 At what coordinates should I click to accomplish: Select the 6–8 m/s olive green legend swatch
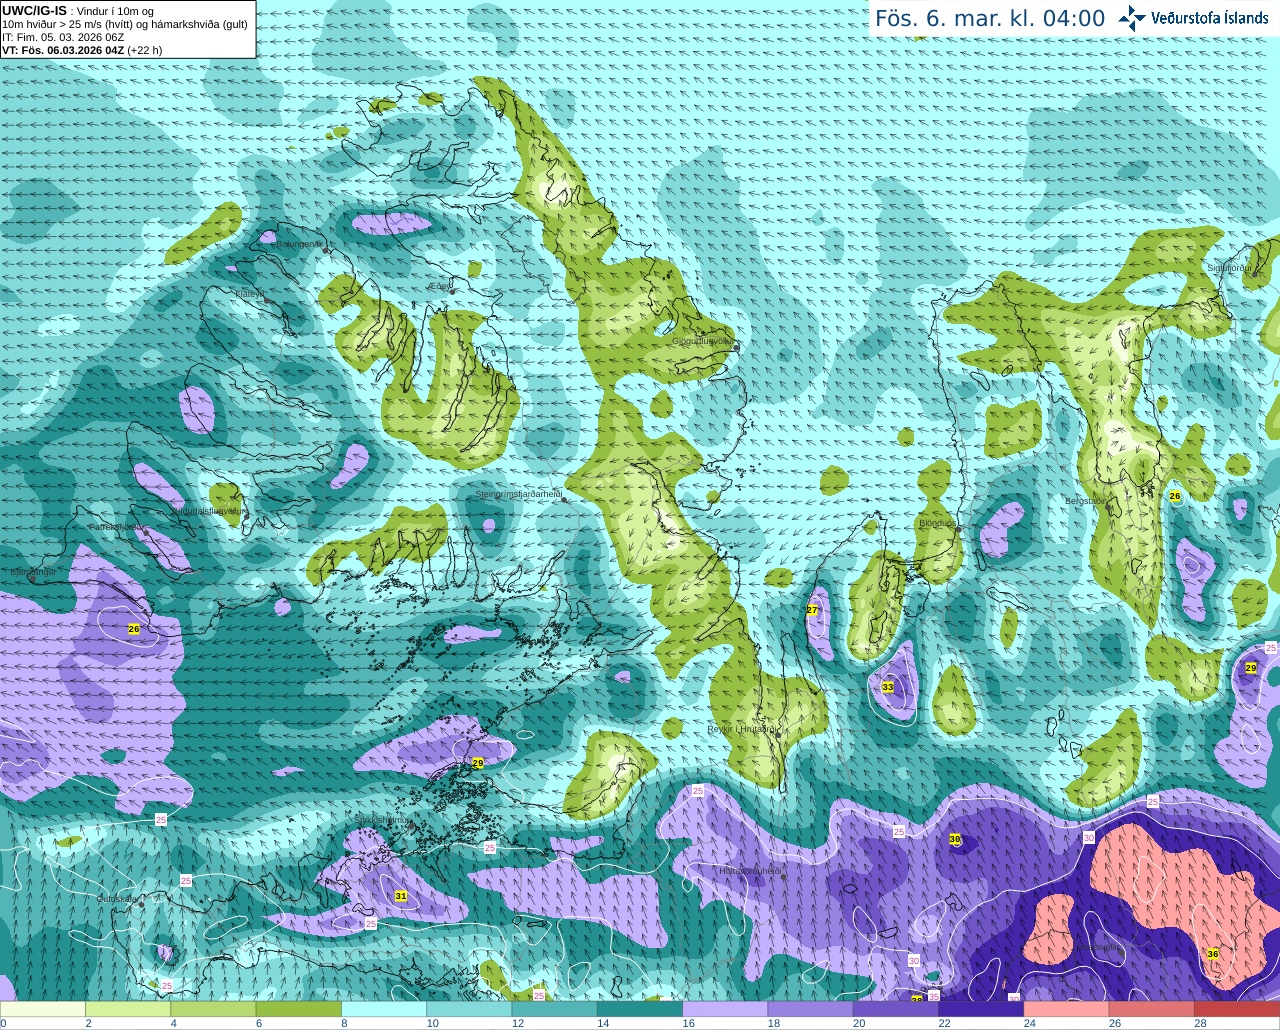tap(299, 1009)
